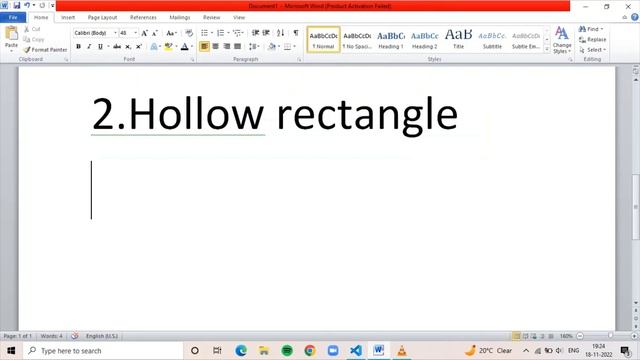Click the Word Help question mark icon
Screen dimensions: 640x360
[x=635, y=17]
